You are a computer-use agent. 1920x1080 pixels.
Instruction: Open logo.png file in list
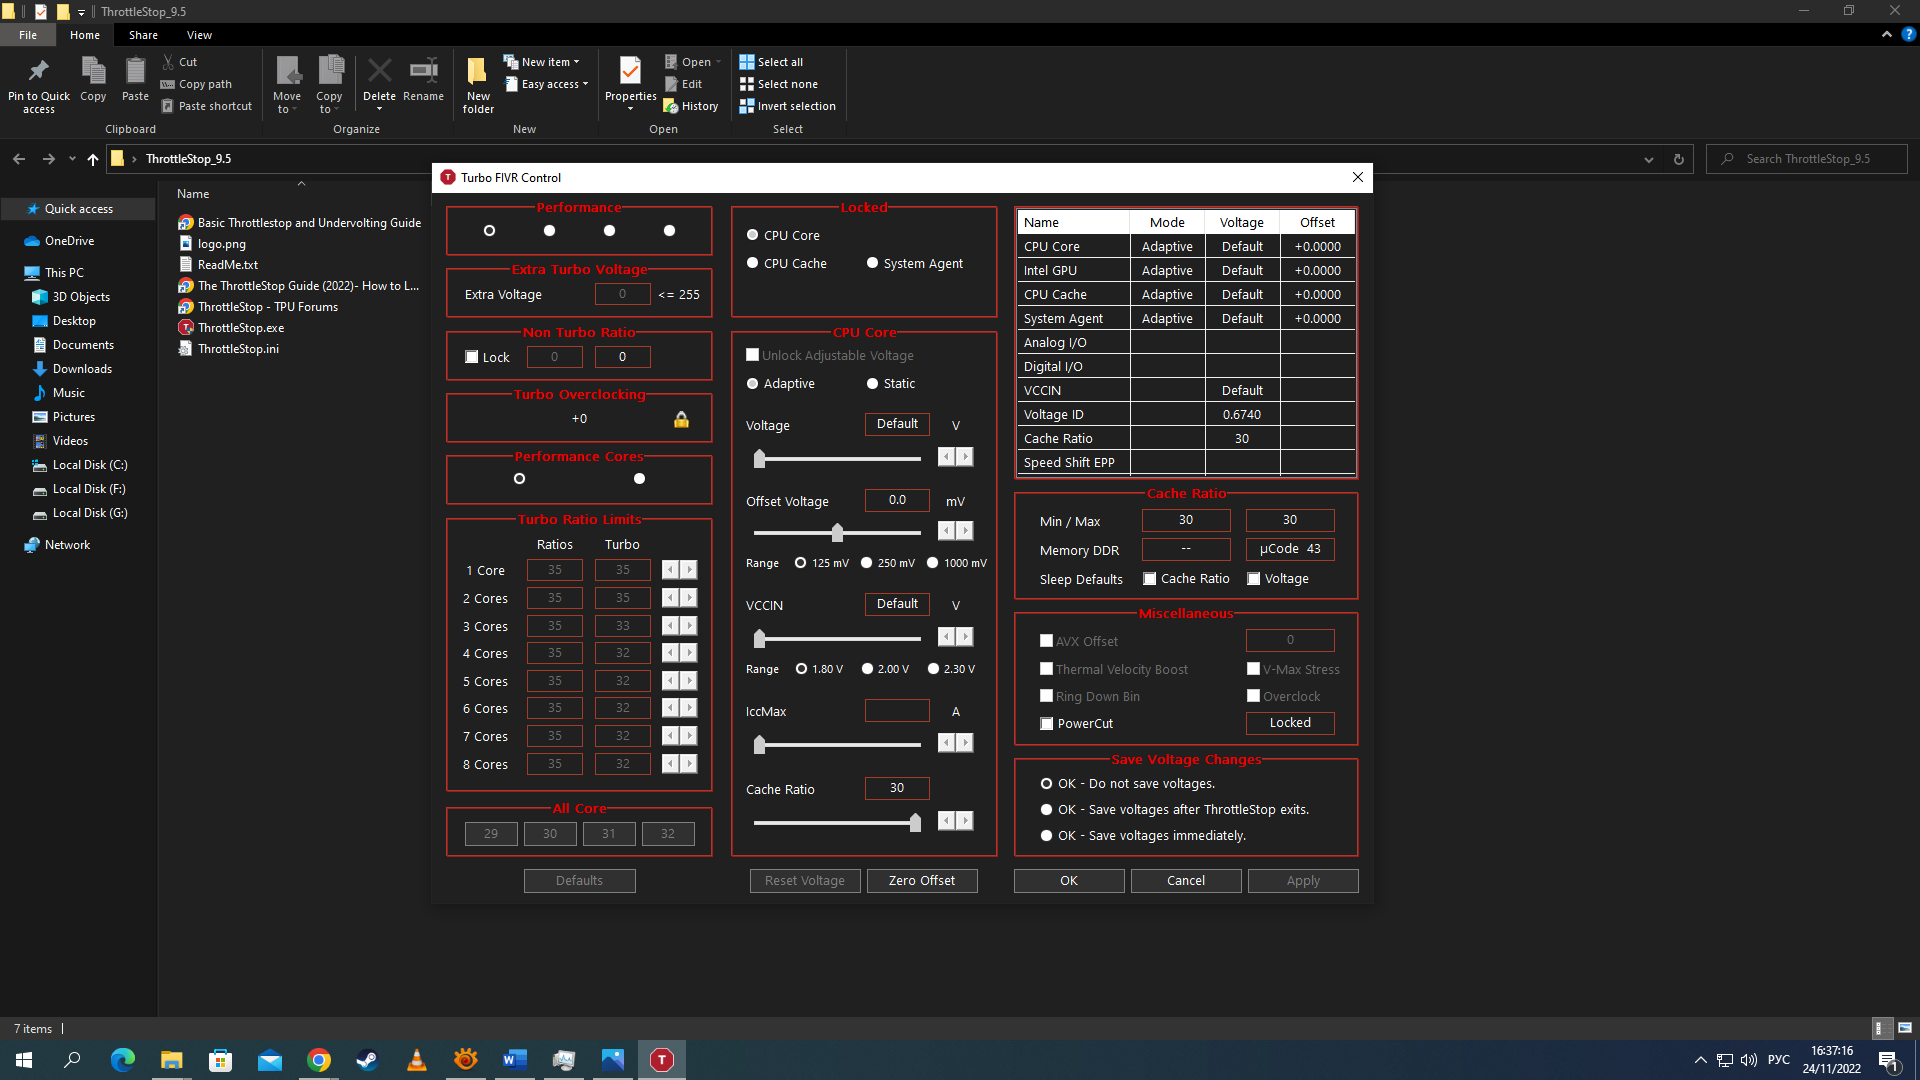222,244
